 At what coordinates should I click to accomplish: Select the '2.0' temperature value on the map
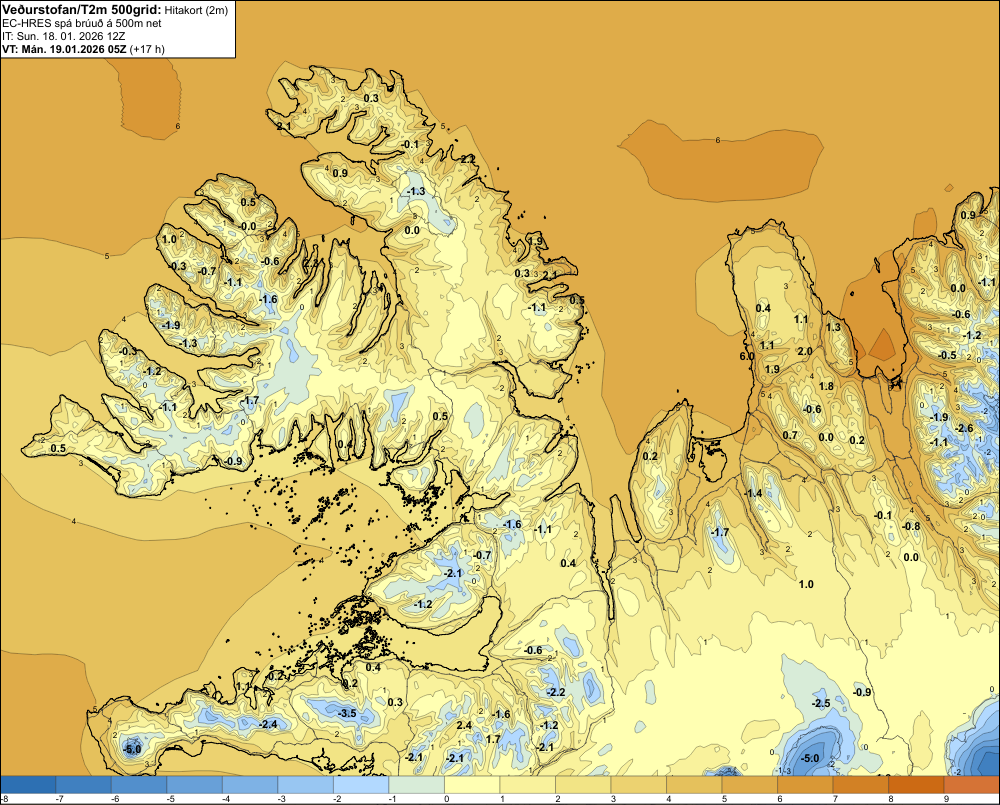[x=805, y=351]
